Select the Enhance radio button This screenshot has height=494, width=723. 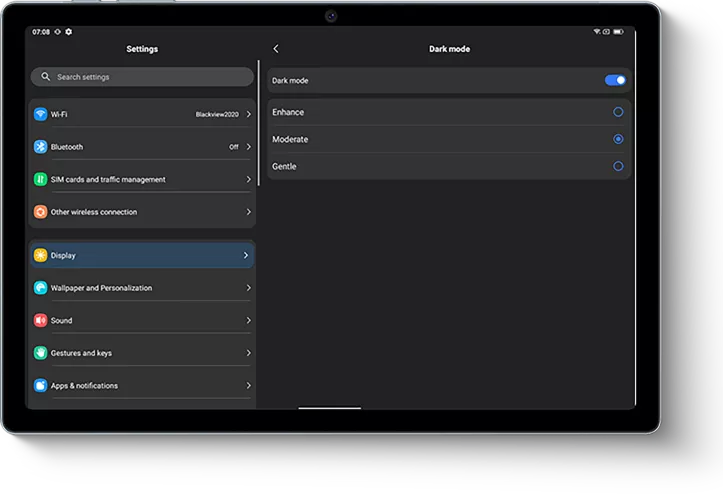coord(618,112)
